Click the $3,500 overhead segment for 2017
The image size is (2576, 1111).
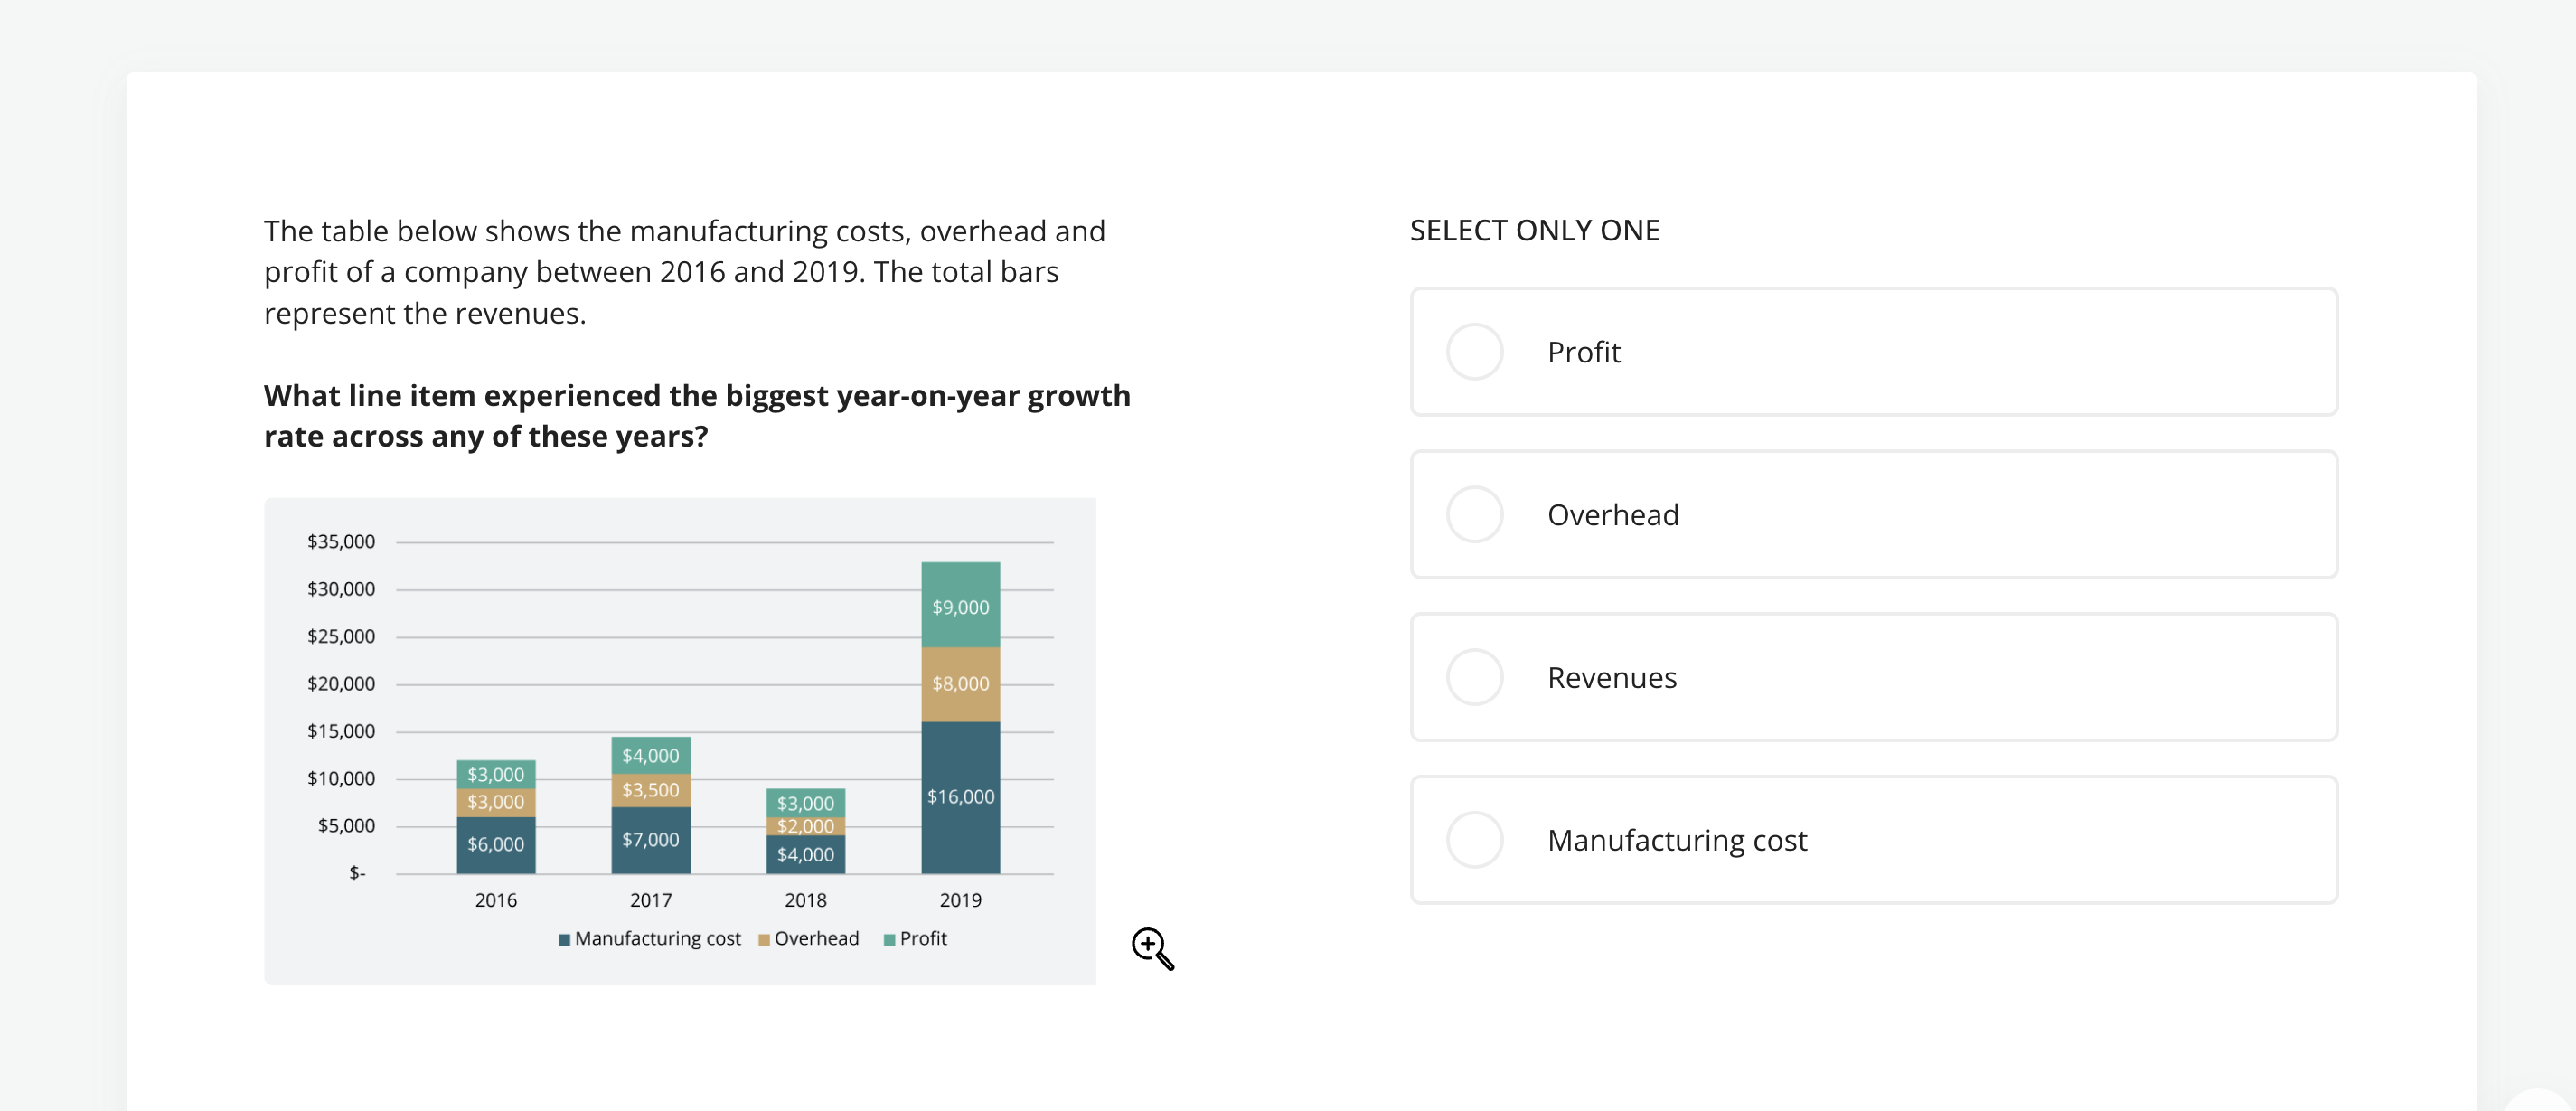(651, 790)
